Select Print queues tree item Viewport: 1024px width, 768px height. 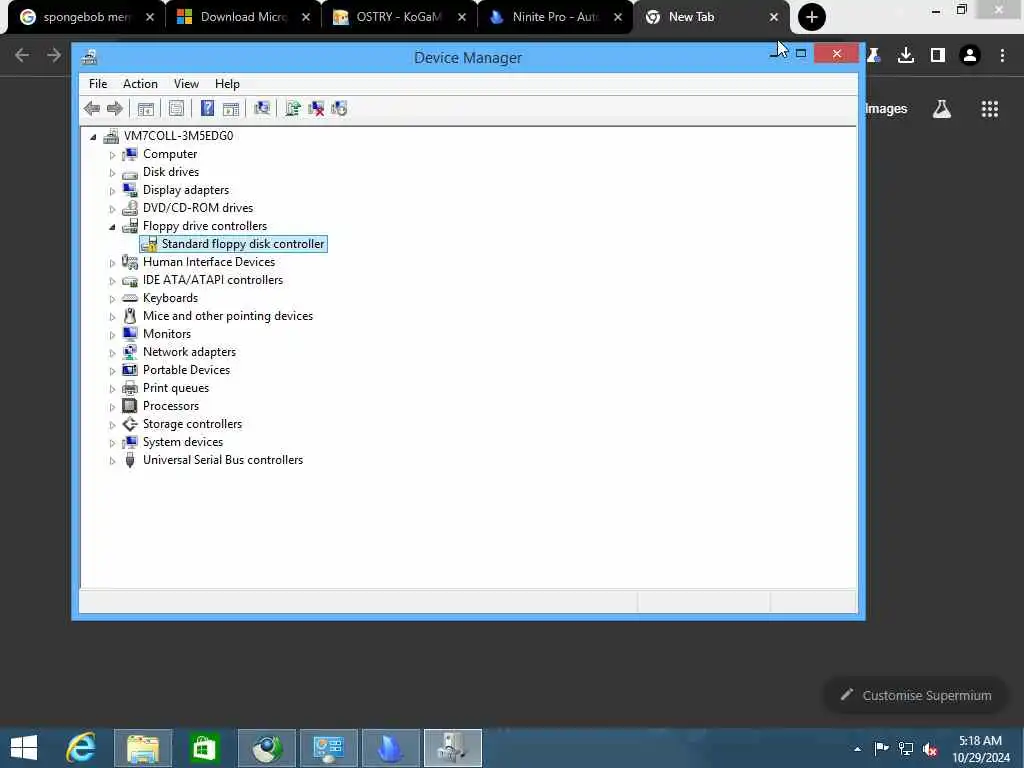[x=176, y=388]
